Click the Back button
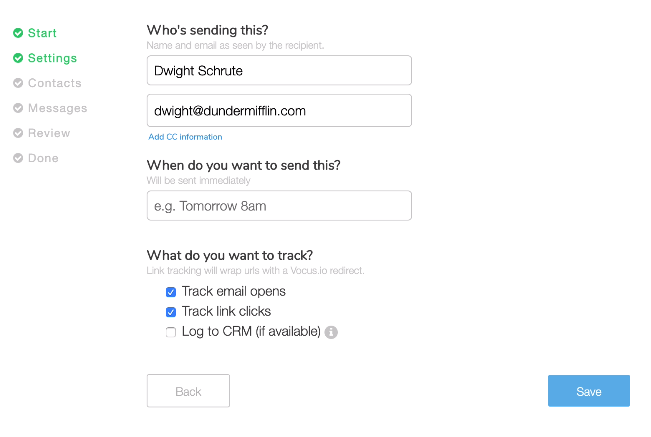The image size is (651, 437). pyautogui.click(x=188, y=391)
